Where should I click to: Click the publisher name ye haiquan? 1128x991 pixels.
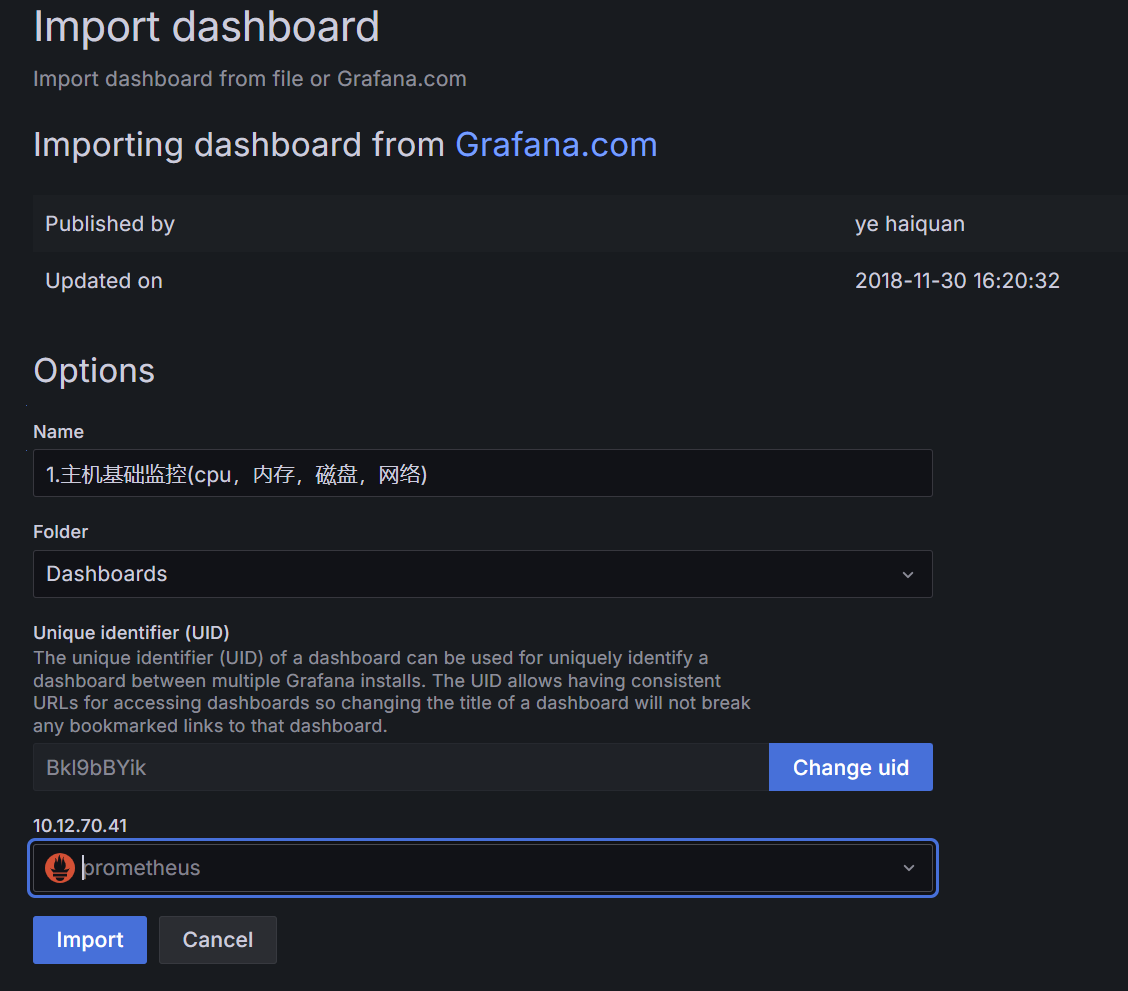point(909,224)
